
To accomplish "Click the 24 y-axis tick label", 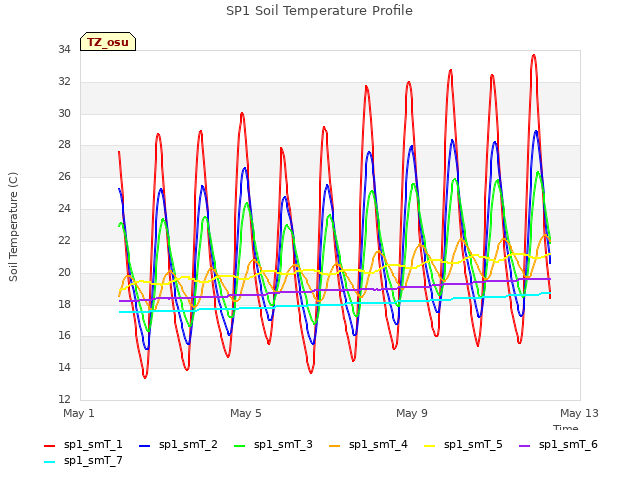I will (x=64, y=208).
